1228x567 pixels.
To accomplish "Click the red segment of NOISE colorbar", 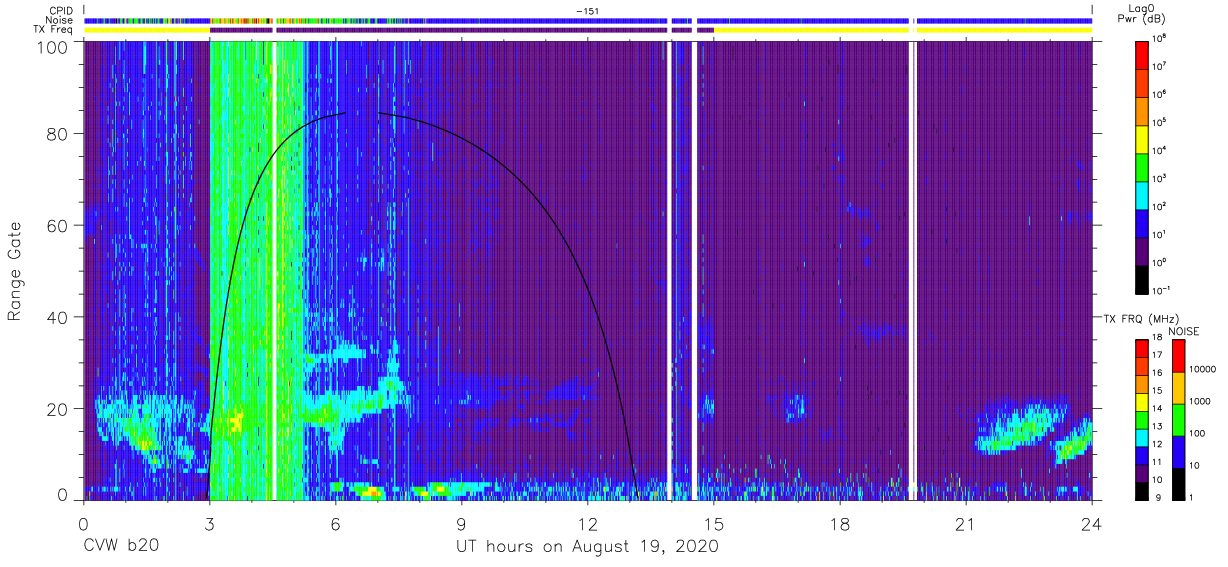I will [x=1177, y=356].
